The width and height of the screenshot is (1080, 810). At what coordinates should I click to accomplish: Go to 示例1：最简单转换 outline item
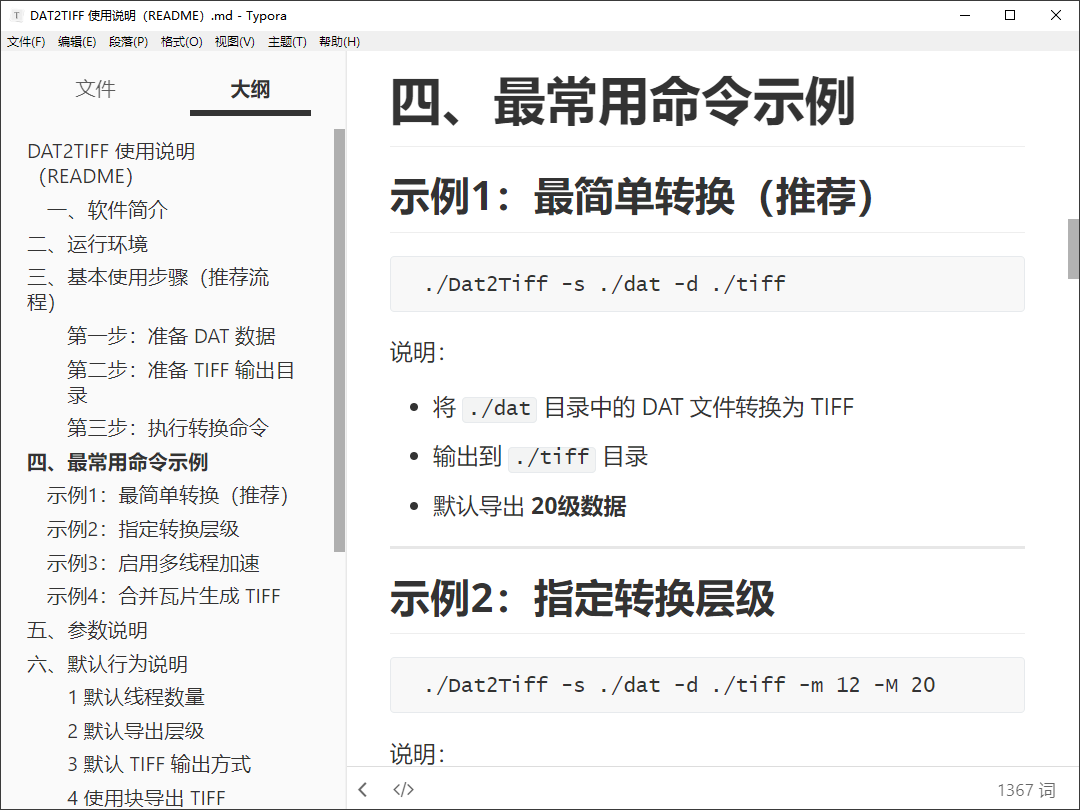tap(167, 495)
